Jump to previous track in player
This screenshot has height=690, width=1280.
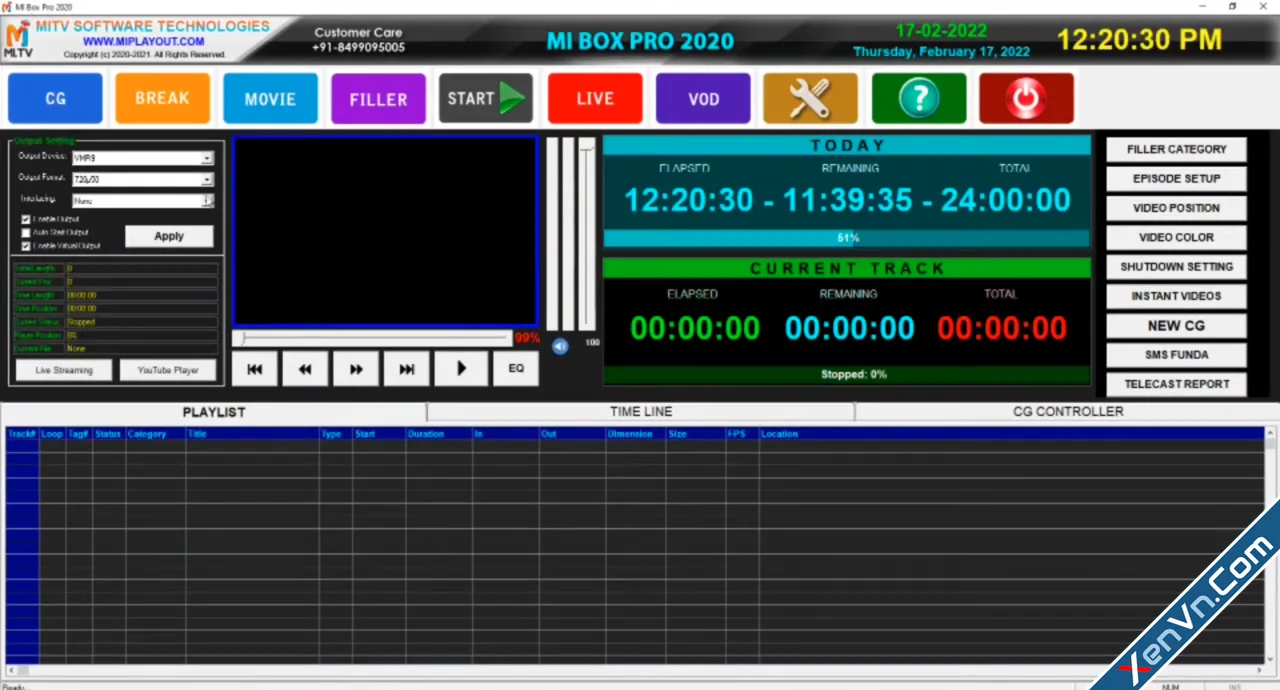tap(255, 369)
